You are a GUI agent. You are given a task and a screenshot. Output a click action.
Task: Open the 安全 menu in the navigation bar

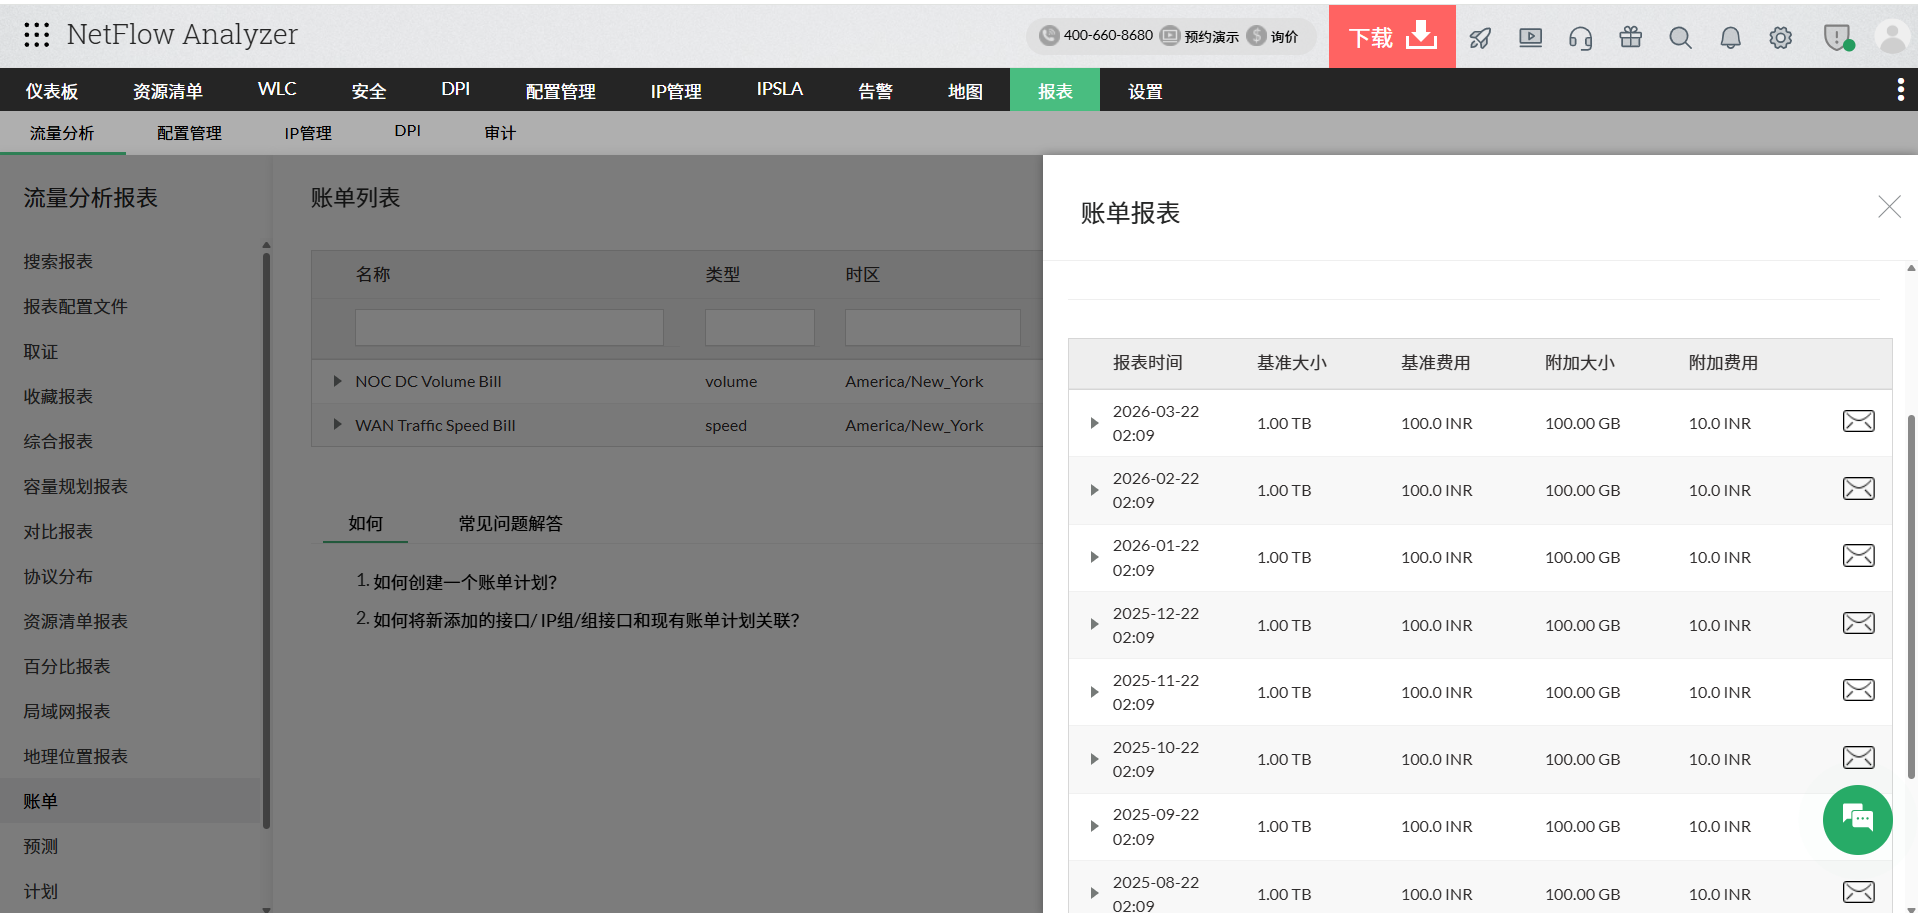368,90
